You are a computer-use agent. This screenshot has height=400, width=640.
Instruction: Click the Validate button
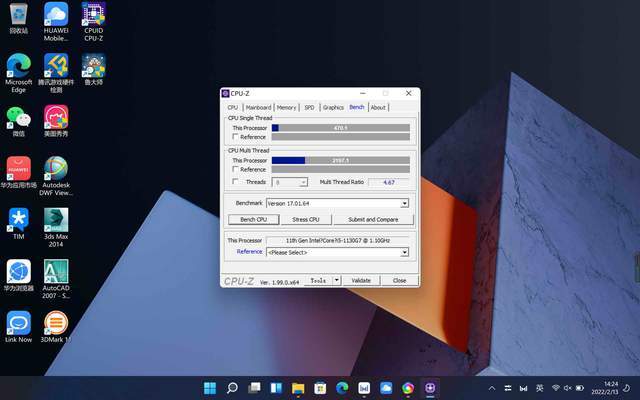[x=361, y=280]
